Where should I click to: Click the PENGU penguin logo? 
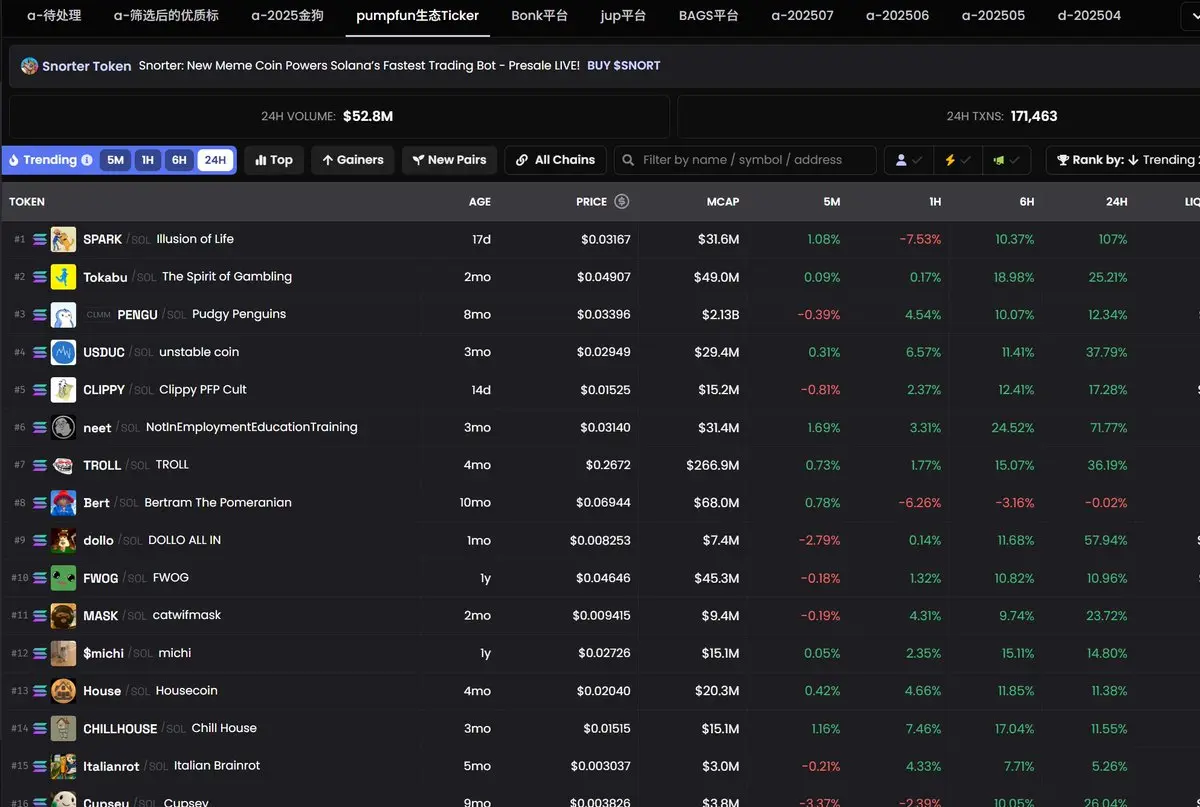click(63, 315)
